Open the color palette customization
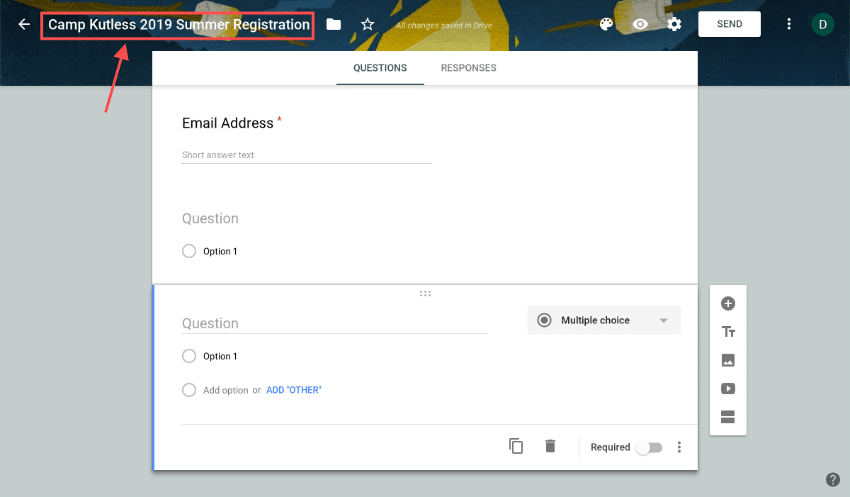The image size is (850, 497). [x=606, y=24]
